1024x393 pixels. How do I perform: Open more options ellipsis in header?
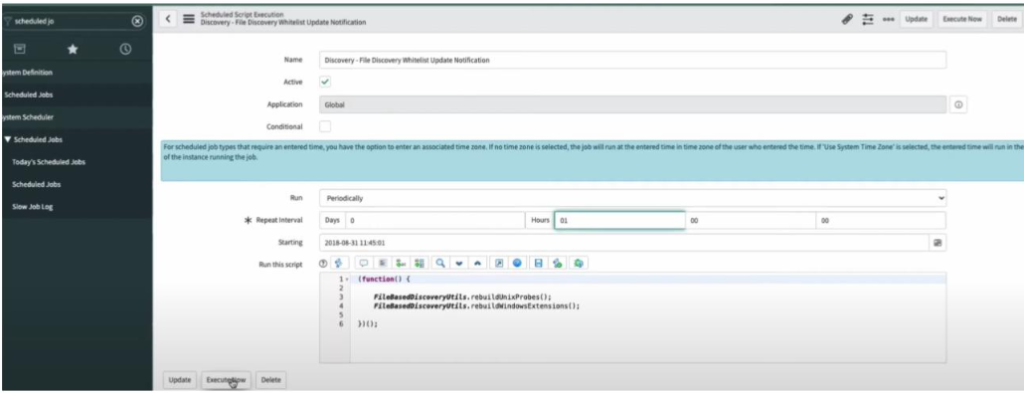pyautogui.click(x=888, y=20)
